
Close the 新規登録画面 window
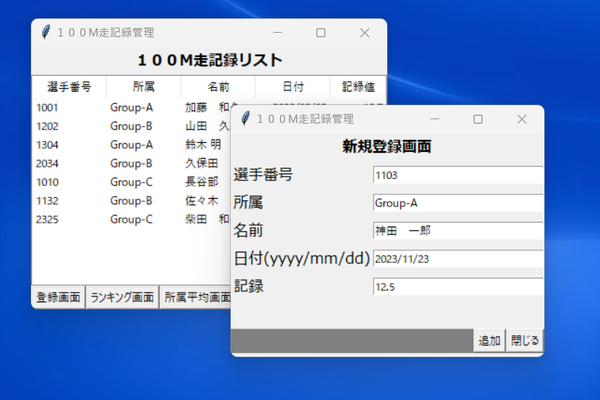(x=522, y=119)
